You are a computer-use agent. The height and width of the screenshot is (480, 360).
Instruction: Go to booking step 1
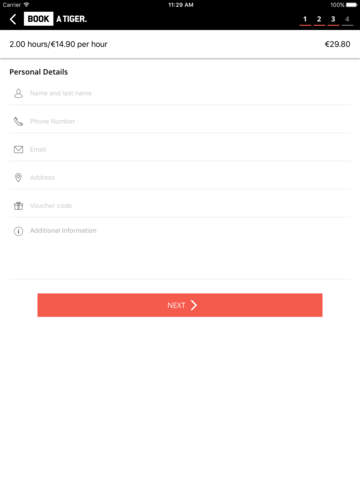(305, 19)
